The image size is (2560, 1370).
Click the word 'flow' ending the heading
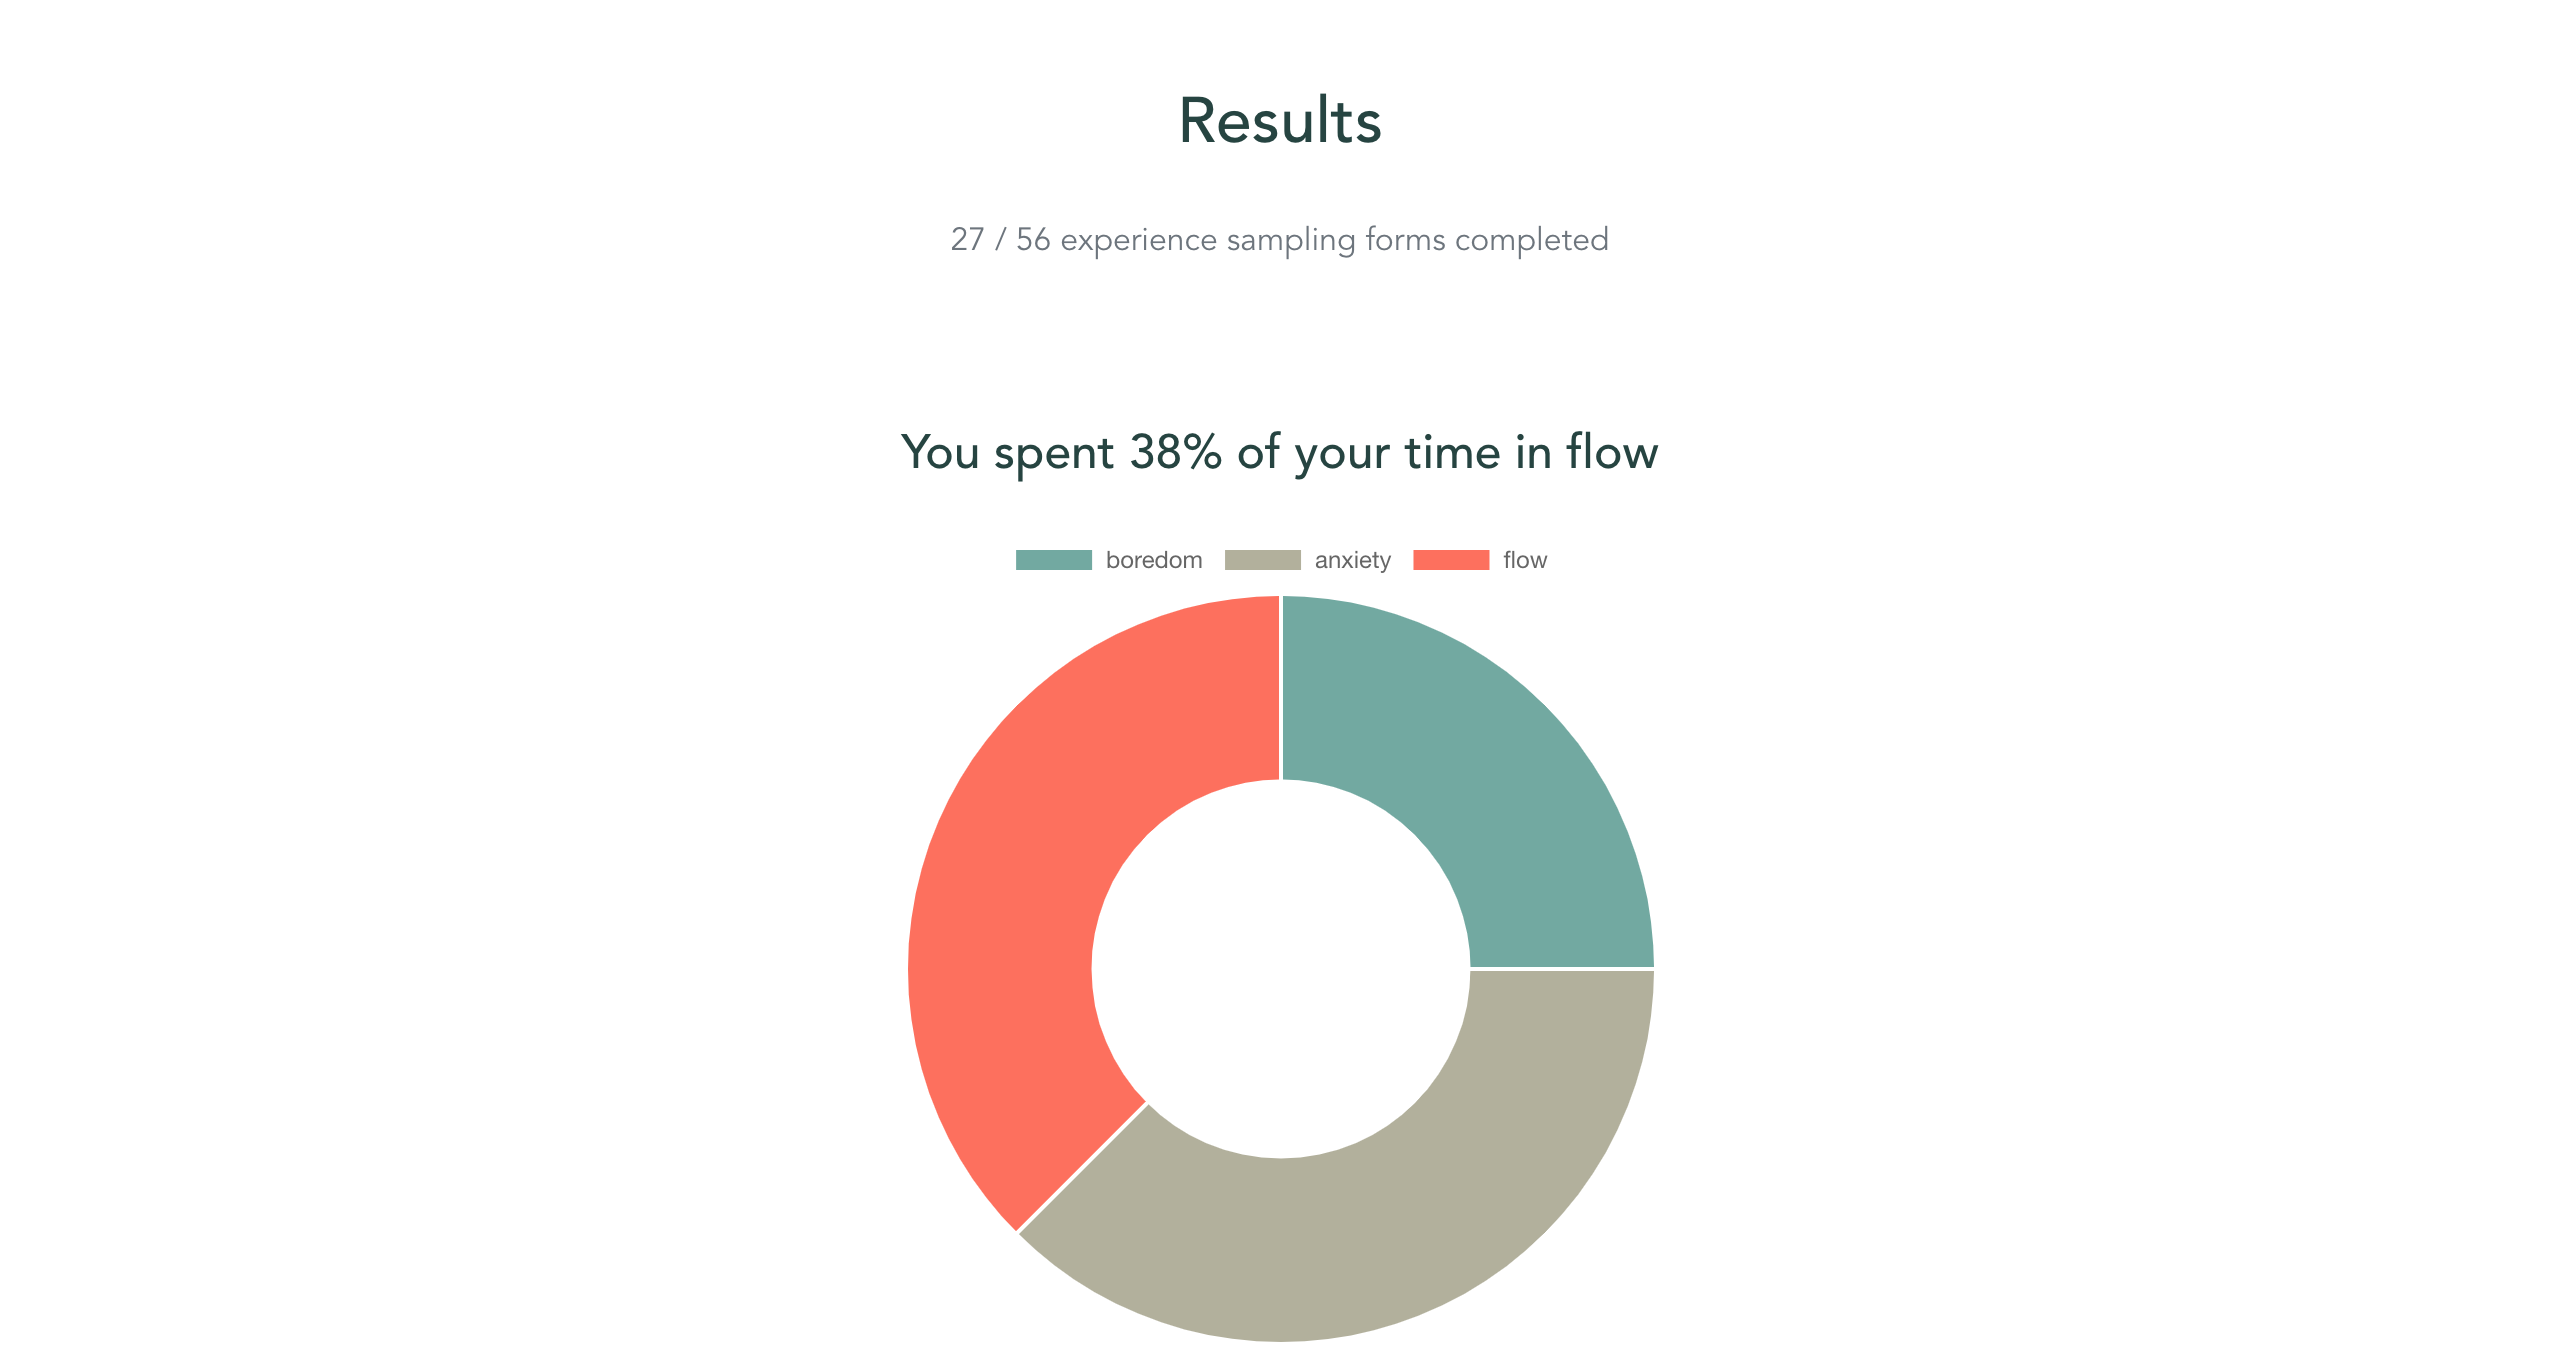point(1613,452)
